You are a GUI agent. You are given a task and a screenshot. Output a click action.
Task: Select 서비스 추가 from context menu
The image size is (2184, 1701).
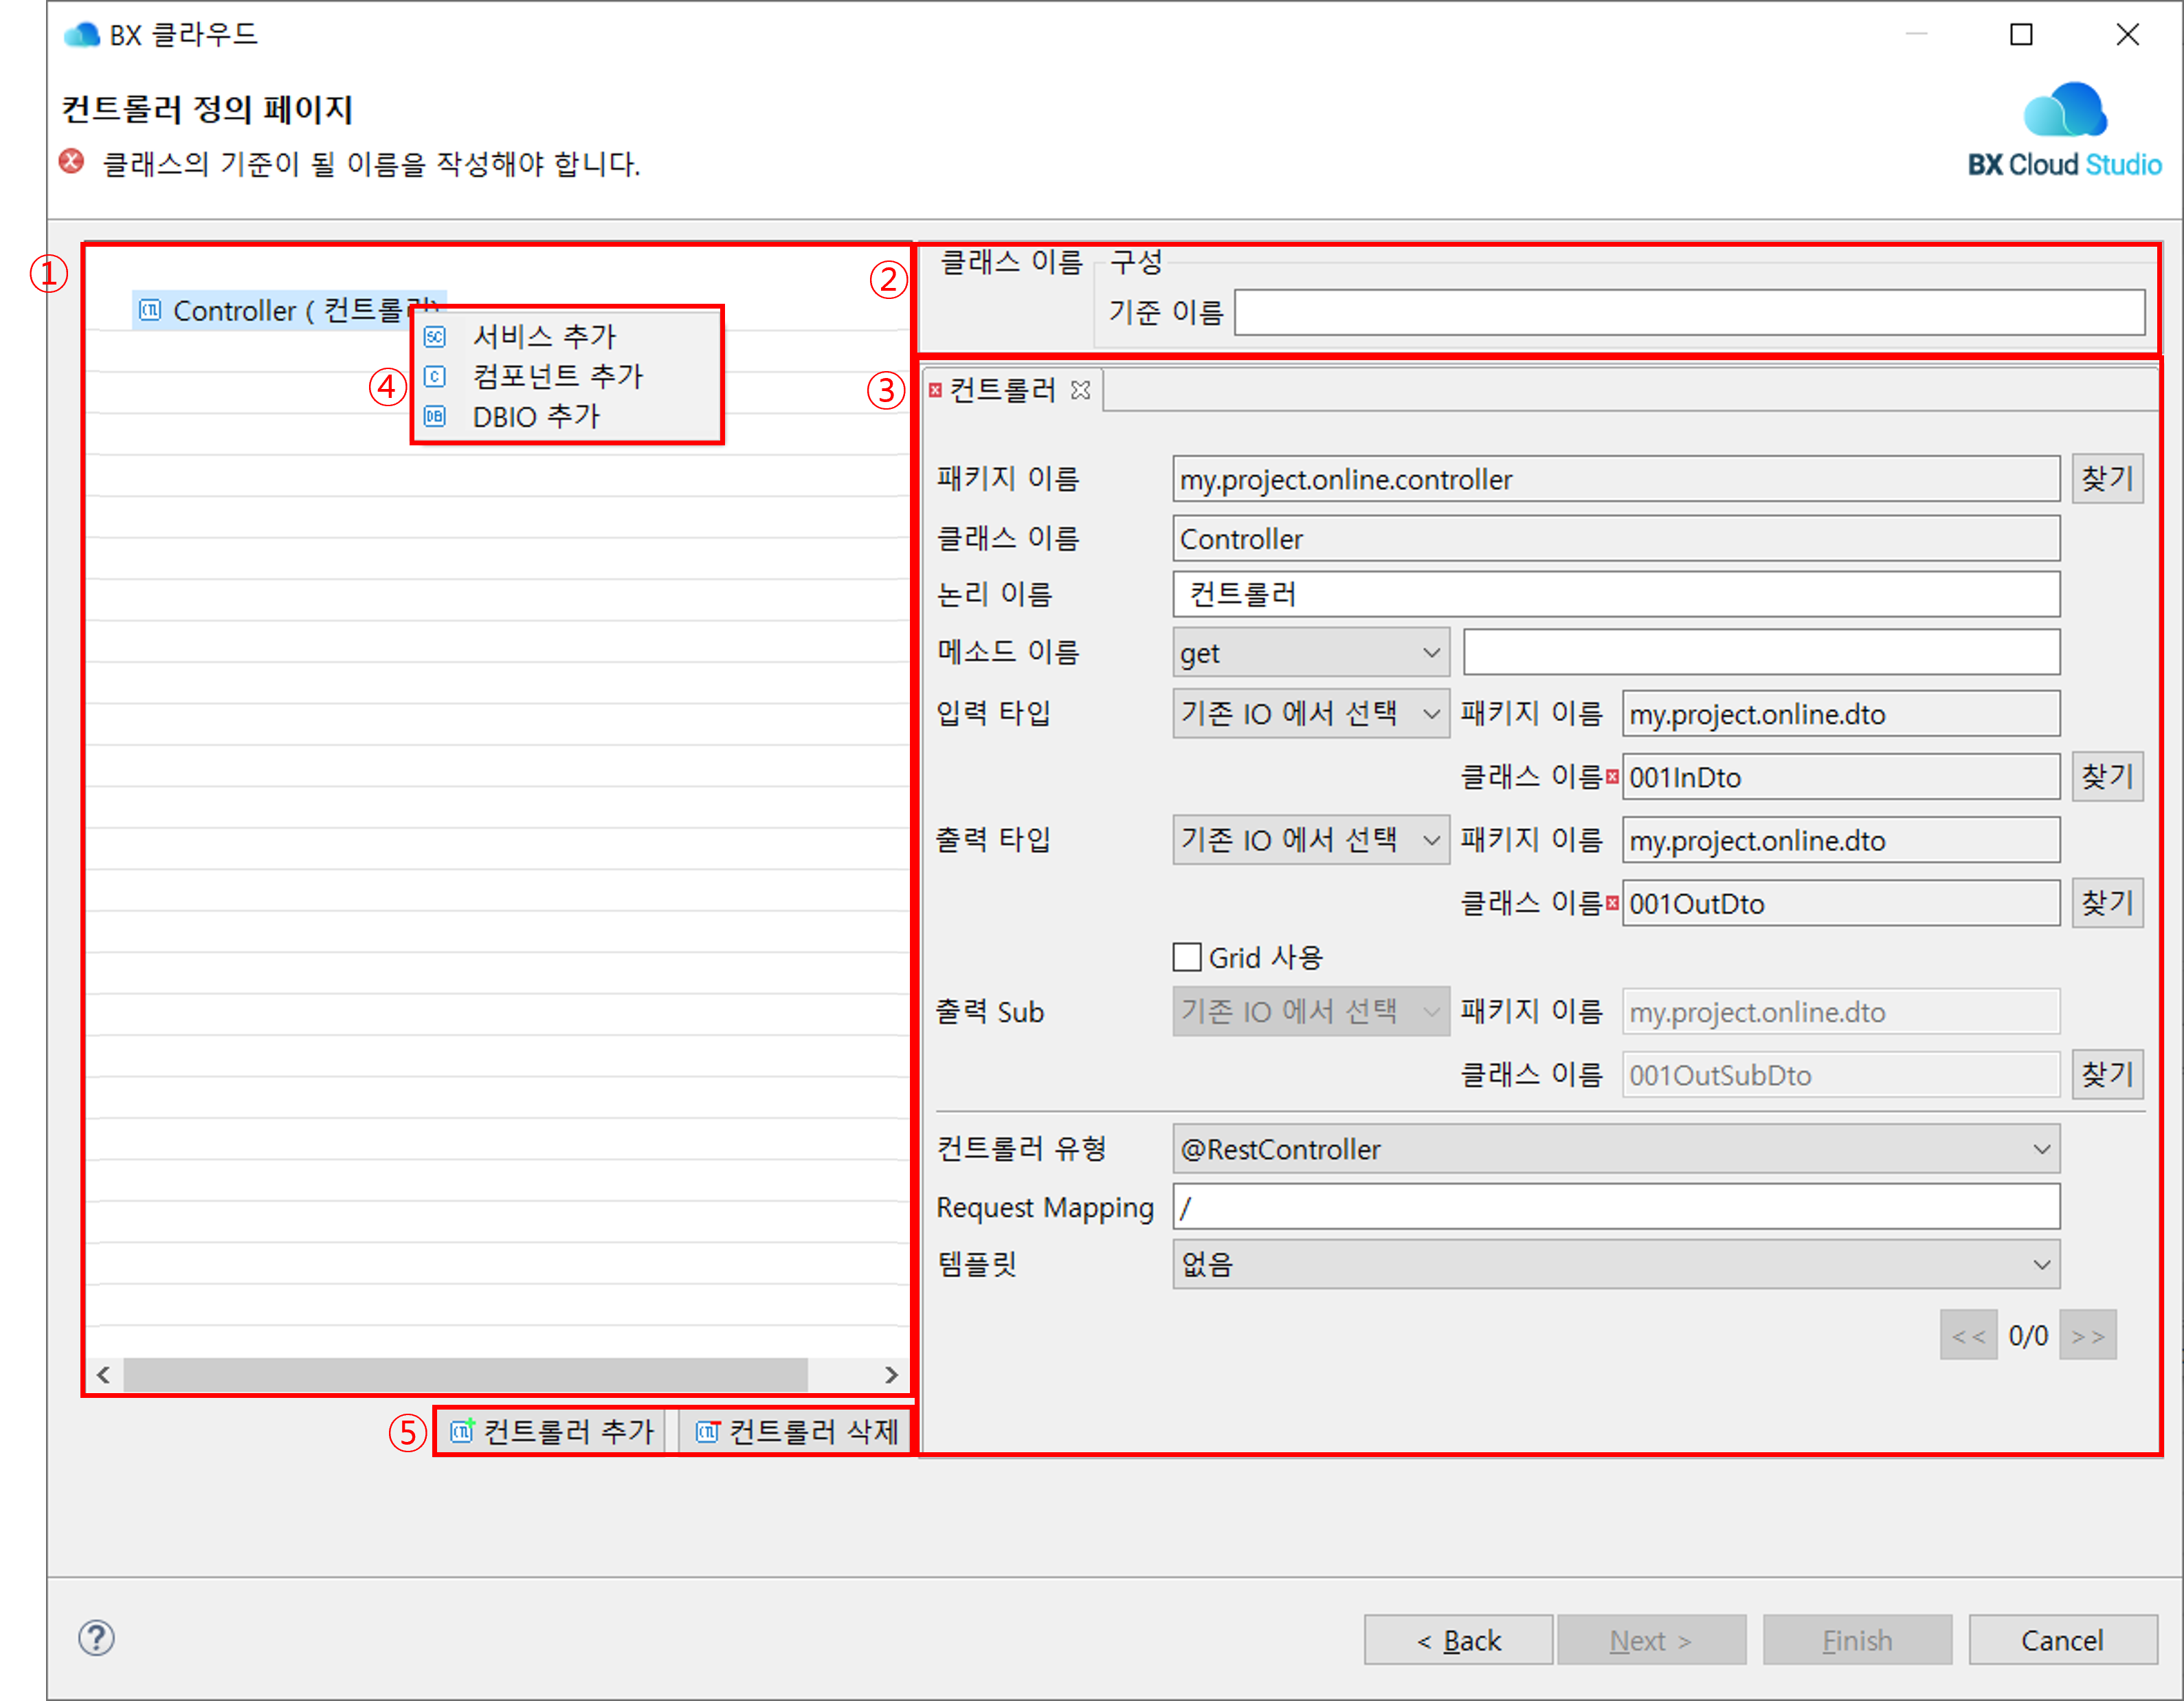pos(544,336)
